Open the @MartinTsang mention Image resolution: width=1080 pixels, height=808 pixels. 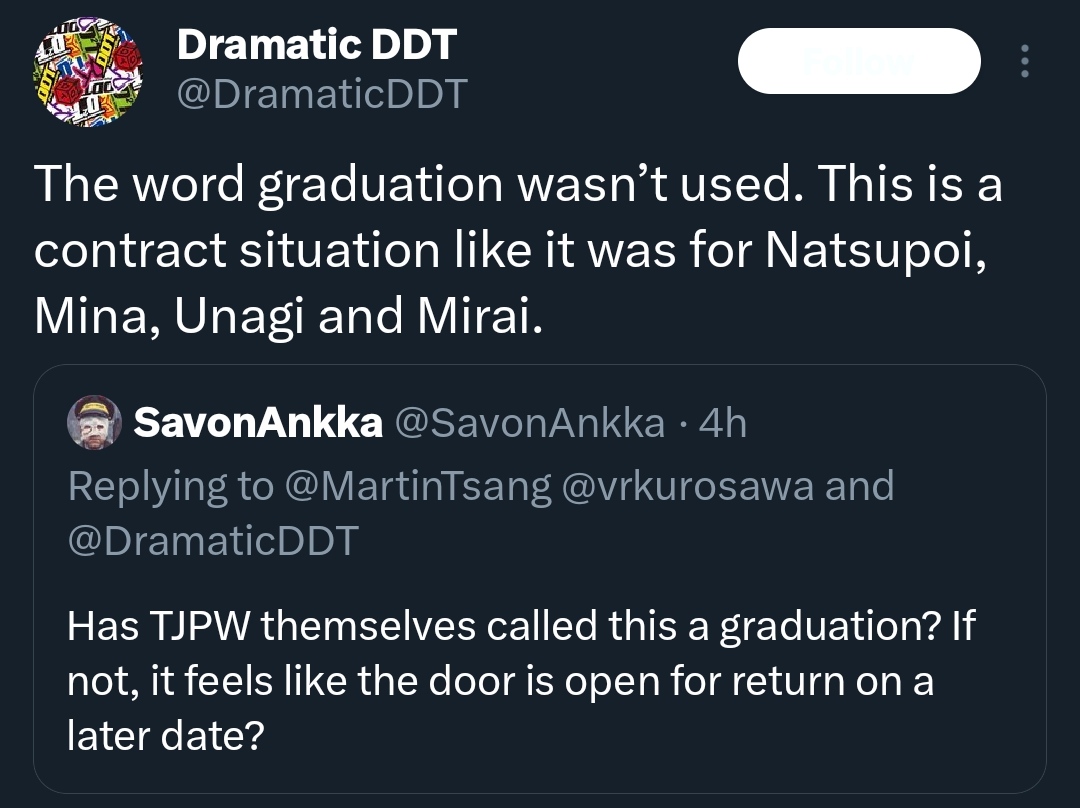418,486
